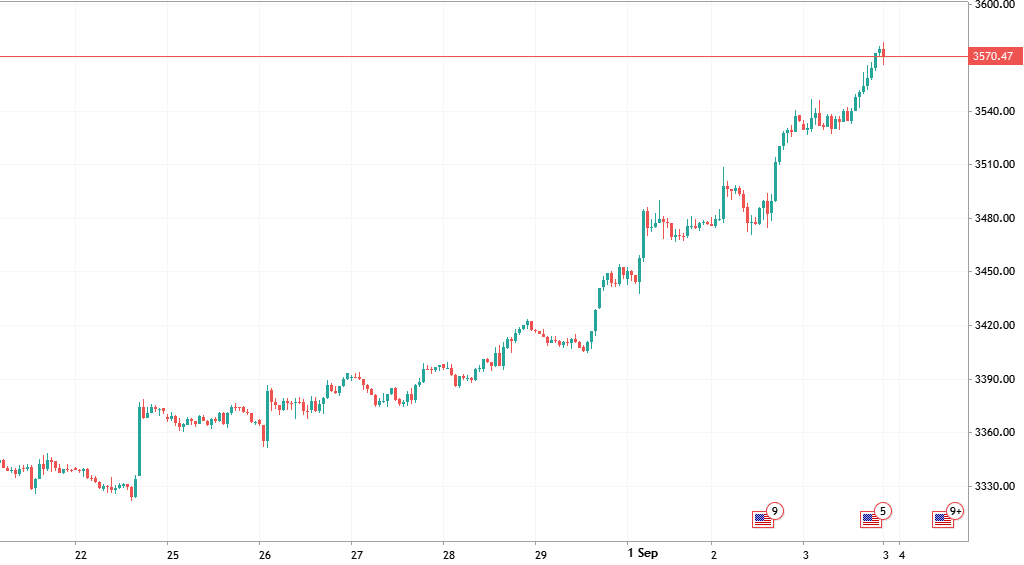
Task: Open US economic events flag with 9+ badge
Action: [x=948, y=516]
